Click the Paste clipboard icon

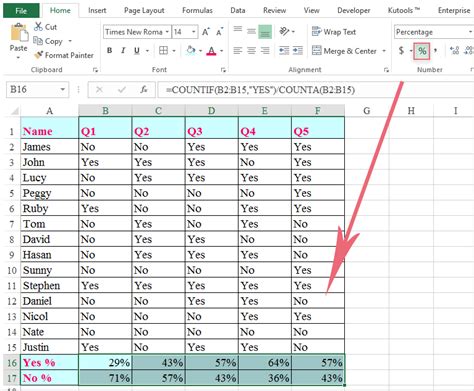pyautogui.click(x=19, y=33)
